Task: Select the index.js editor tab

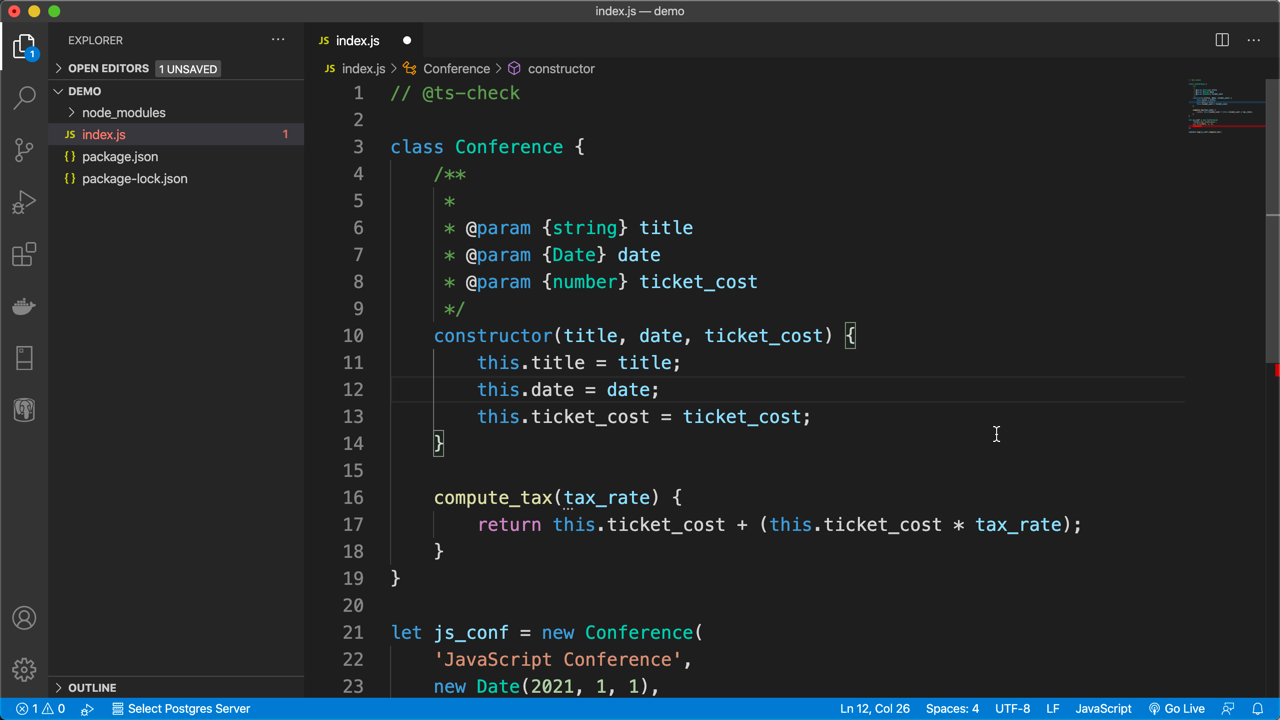Action: coord(365,41)
